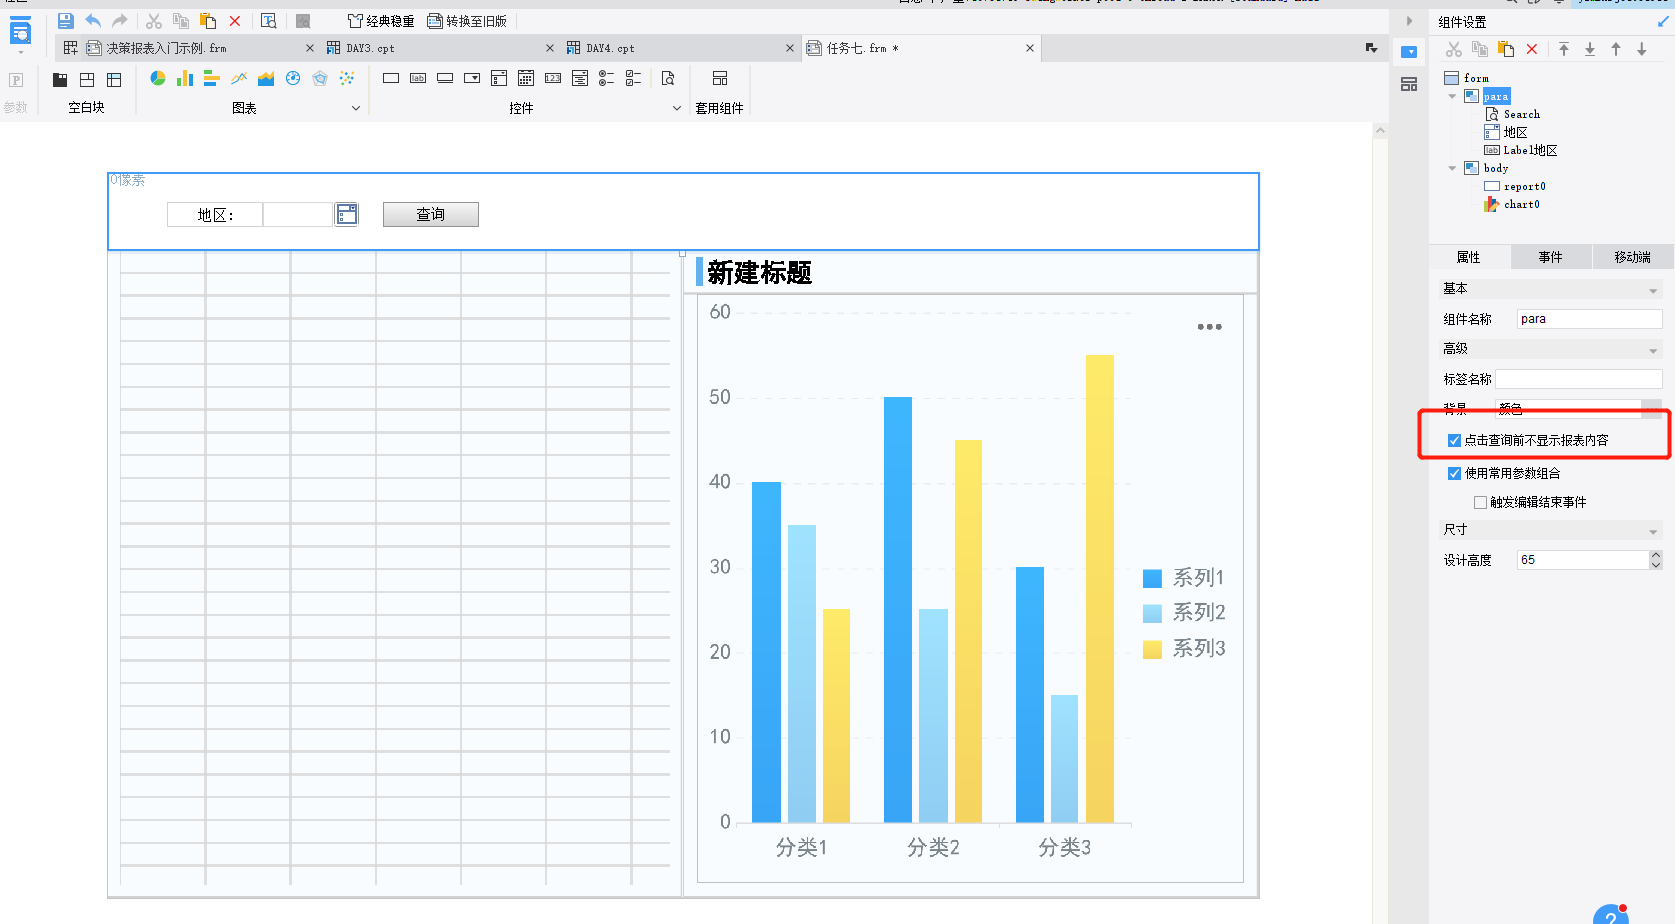Uncheck '点击查询前不显示报表内容' checkbox
1675x924 pixels.
(1454, 440)
